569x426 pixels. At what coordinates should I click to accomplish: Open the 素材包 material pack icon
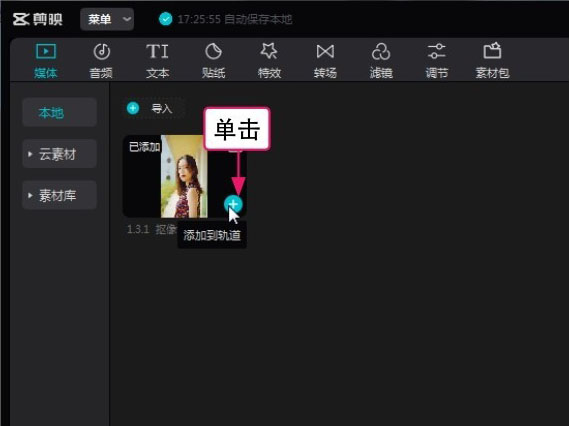pos(492,51)
